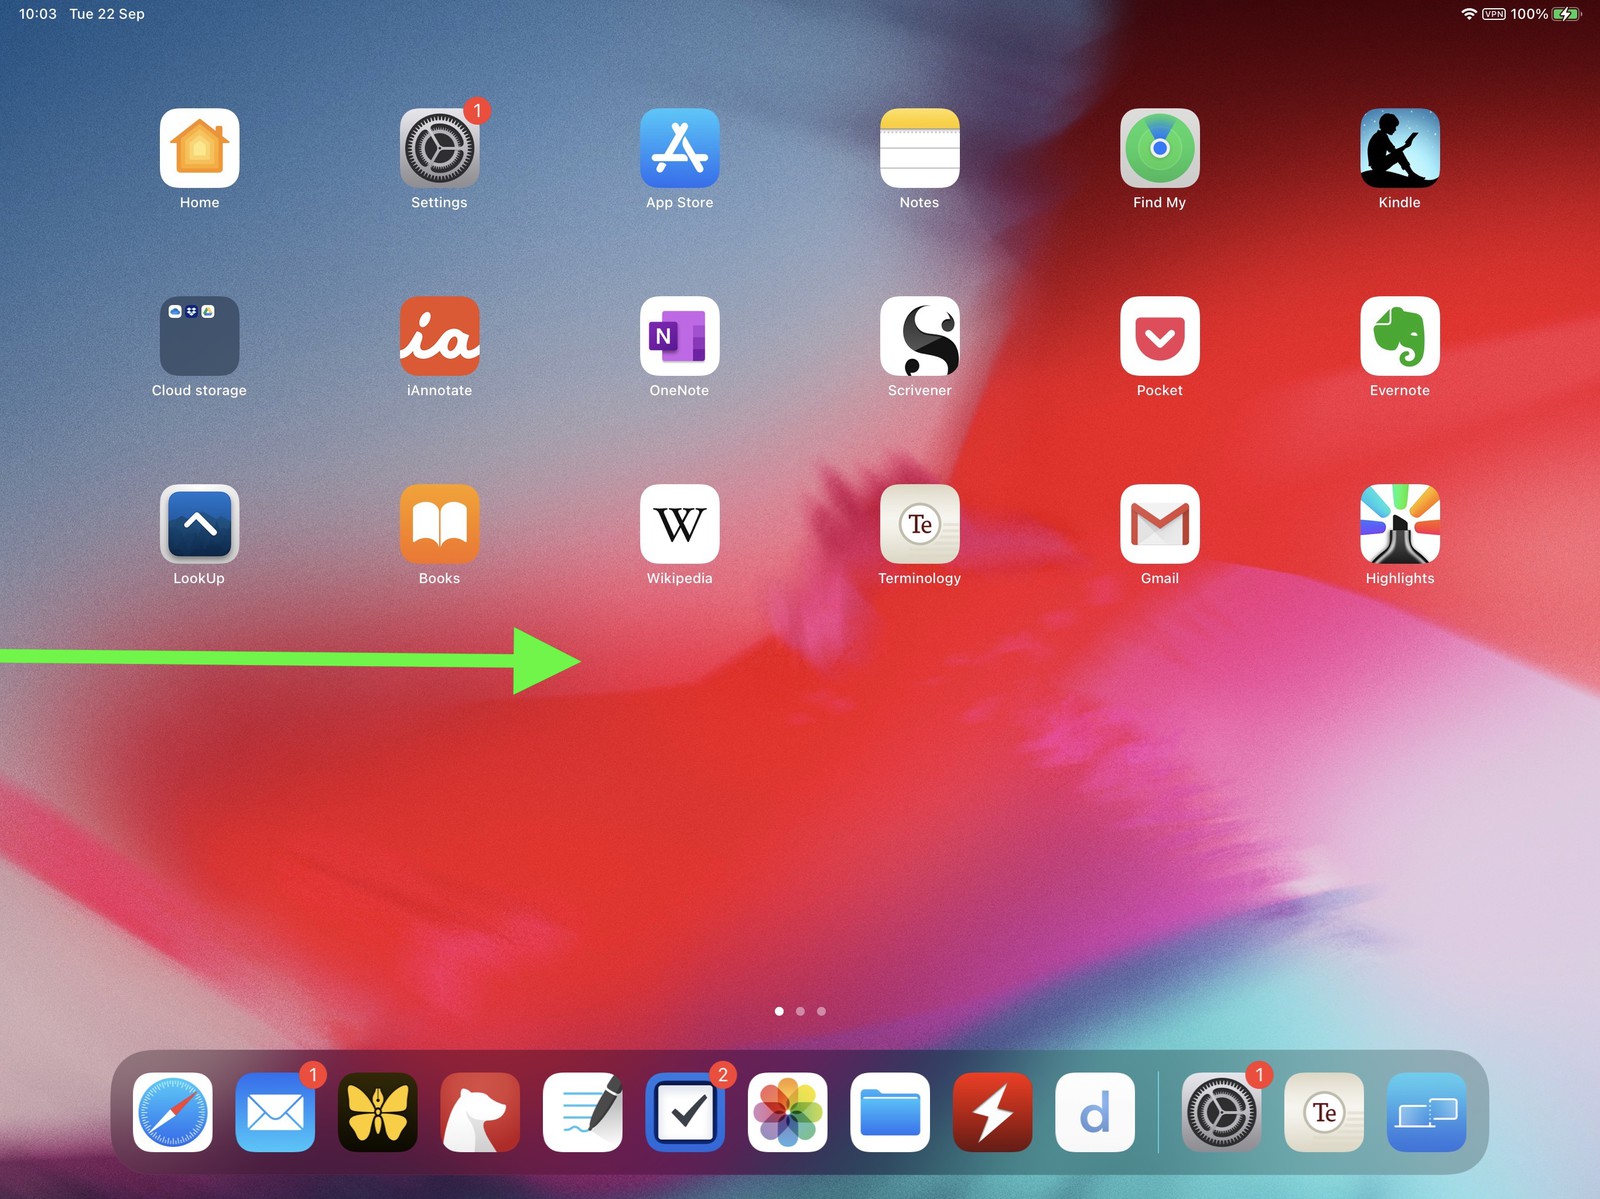Open the Home app
This screenshot has width=1600, height=1199.
coord(199,148)
